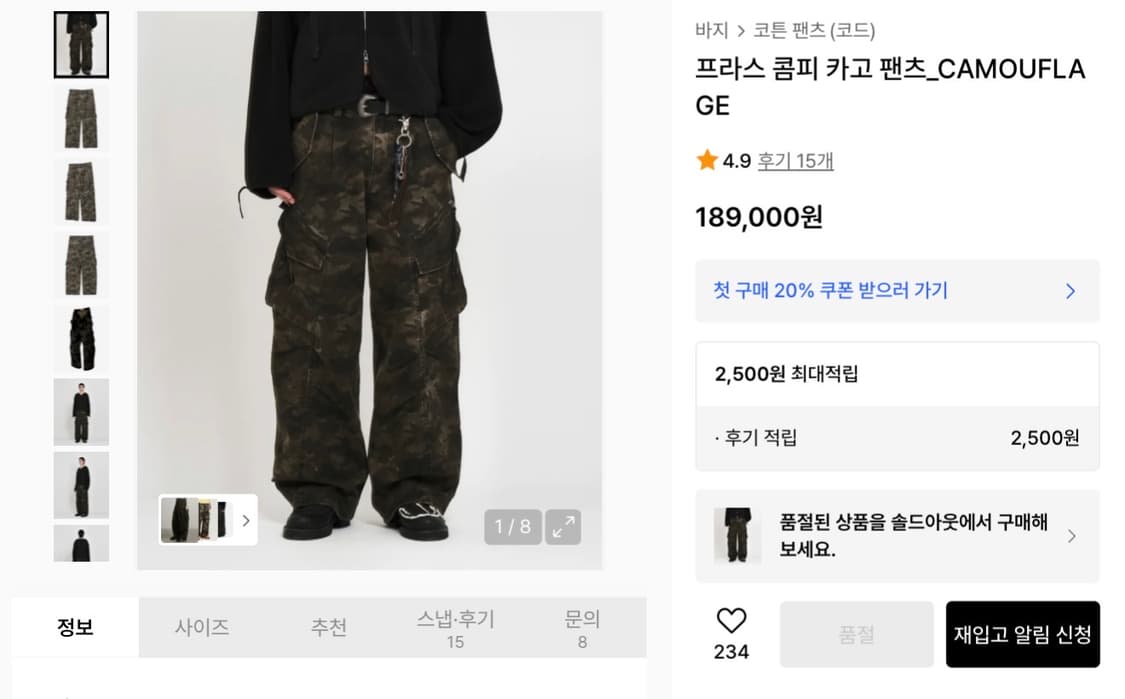This screenshot has height=699, width=1125.
Task: Switch to the 사이즈 tab
Action: point(202,628)
